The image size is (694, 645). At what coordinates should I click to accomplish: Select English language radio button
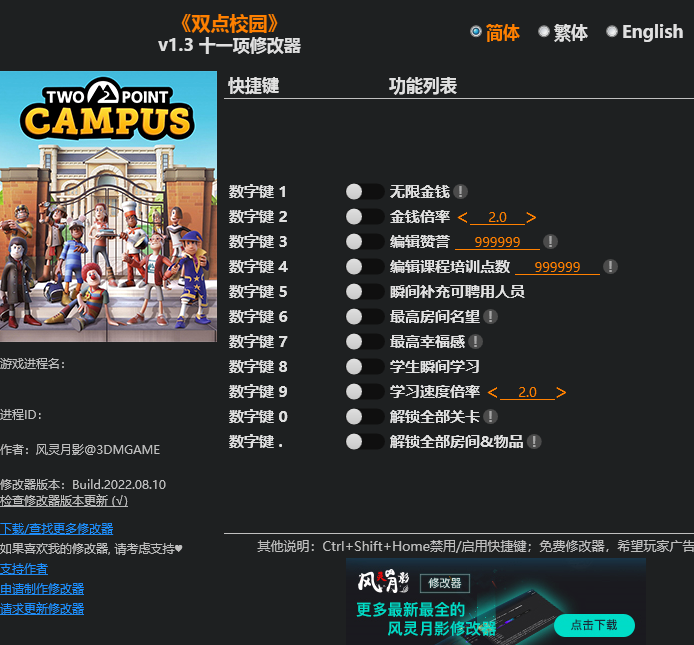click(612, 31)
